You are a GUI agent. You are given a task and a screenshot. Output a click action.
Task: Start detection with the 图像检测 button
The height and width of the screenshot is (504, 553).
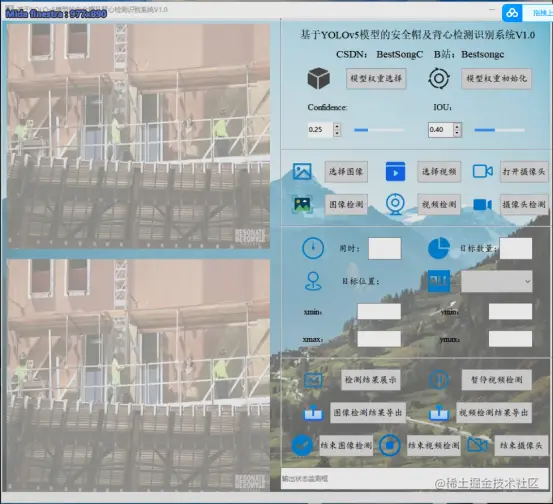coord(346,204)
